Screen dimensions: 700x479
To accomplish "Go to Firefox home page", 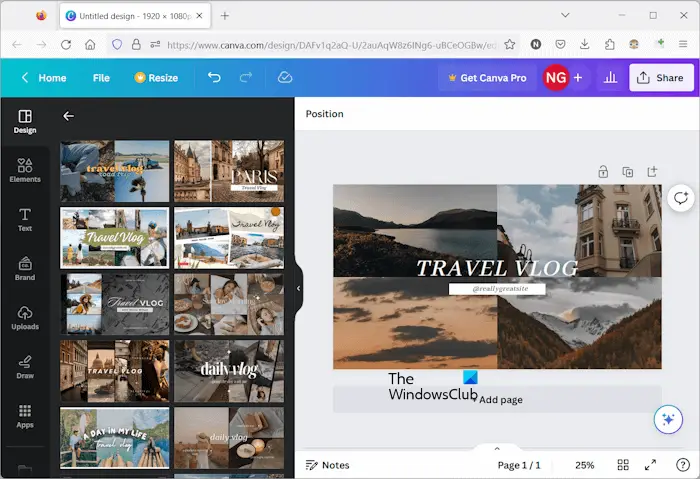I will point(90,45).
